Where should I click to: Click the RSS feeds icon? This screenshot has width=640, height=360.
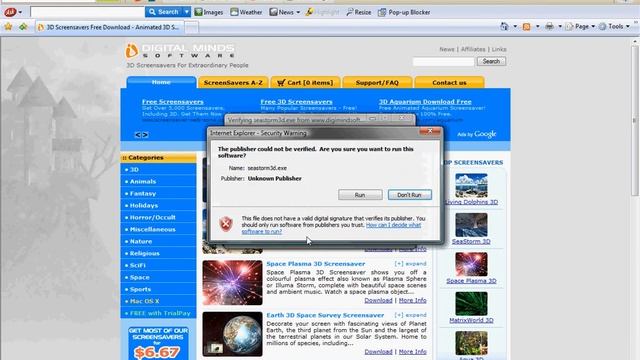[527, 27]
